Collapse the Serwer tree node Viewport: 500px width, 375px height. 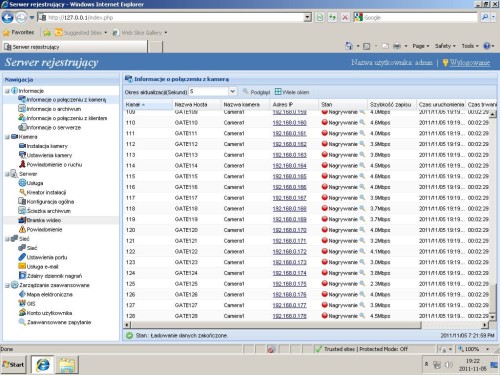click(7, 174)
